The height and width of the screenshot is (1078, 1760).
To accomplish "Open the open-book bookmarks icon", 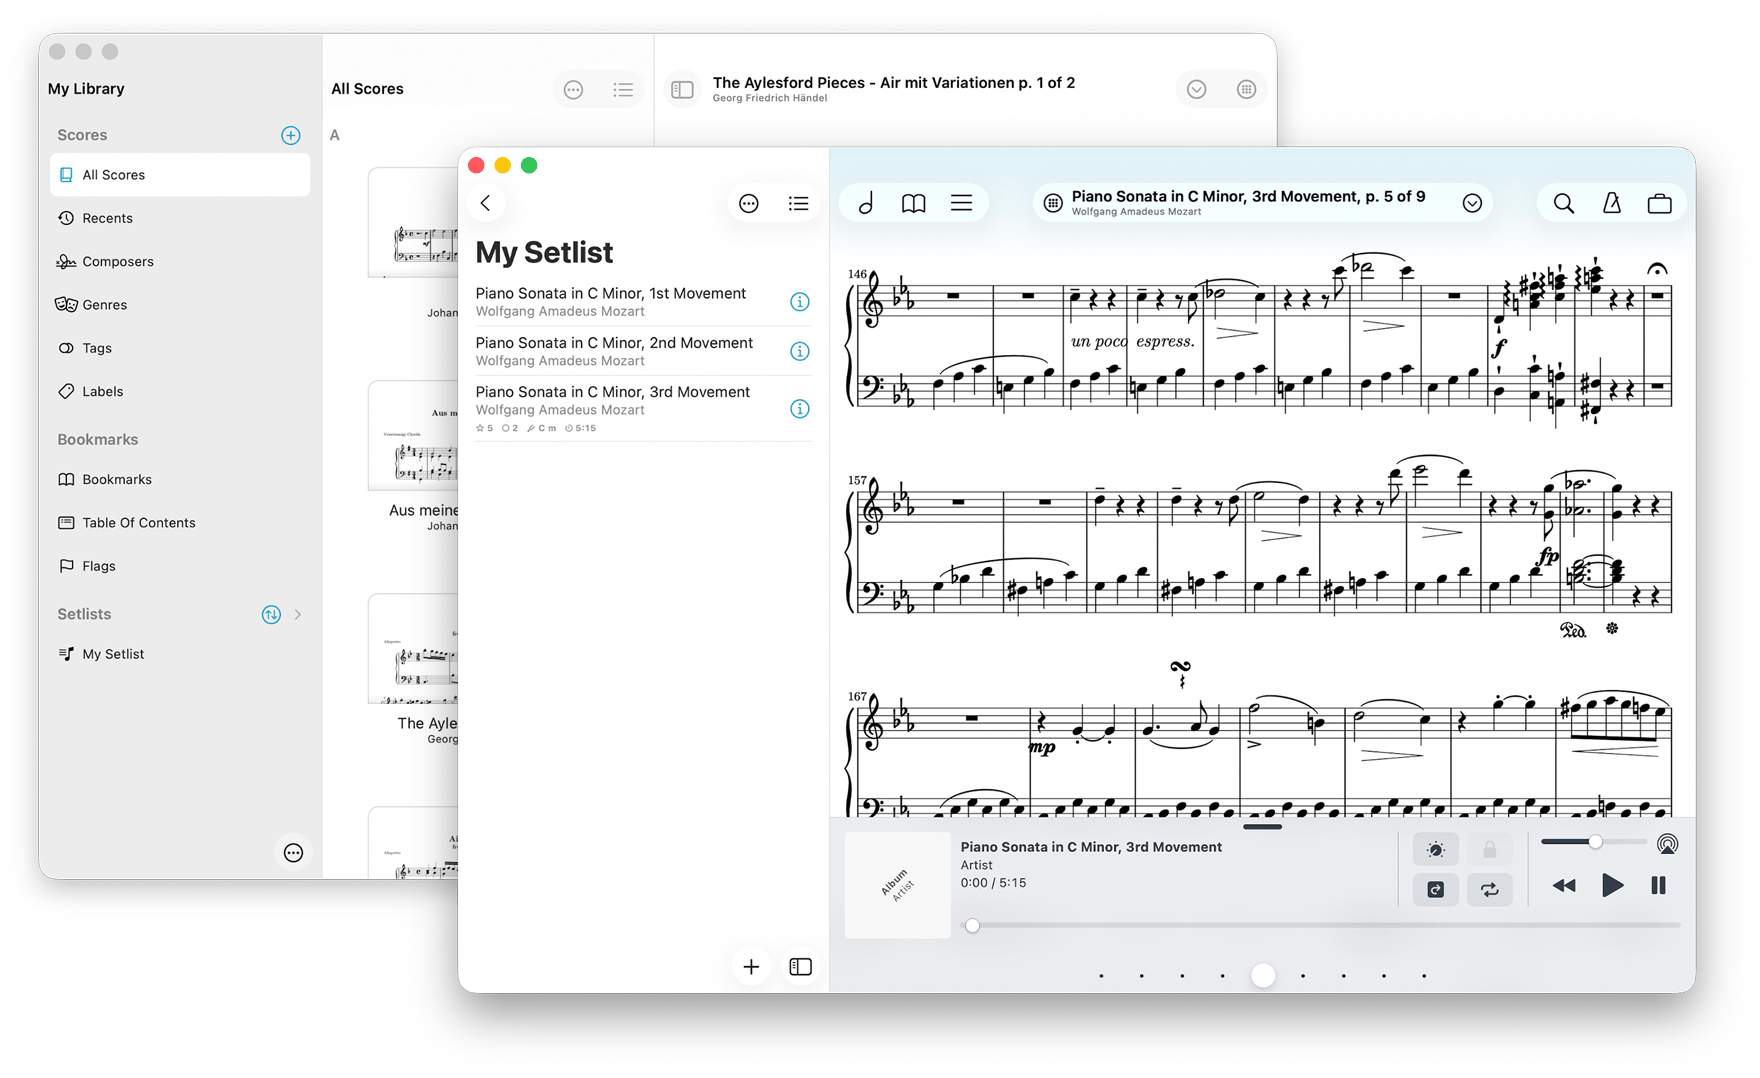I will click(913, 203).
